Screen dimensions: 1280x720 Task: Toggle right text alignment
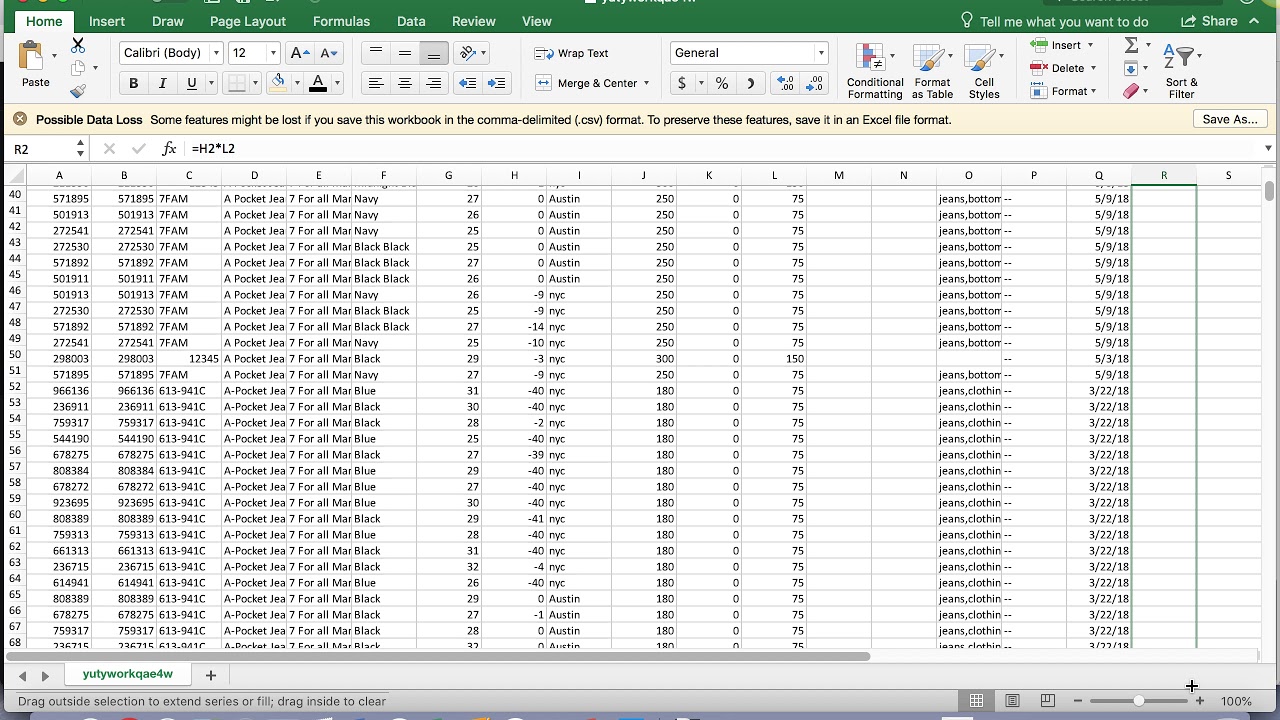pyautogui.click(x=434, y=83)
